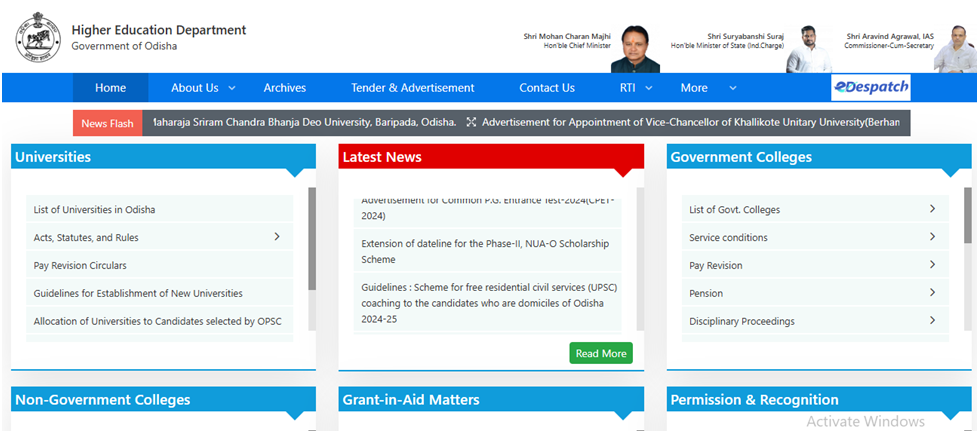Screen dimensions: 979x433
Task: Click the Commissioner-Cum-Secretary caption
Action: 889,46
